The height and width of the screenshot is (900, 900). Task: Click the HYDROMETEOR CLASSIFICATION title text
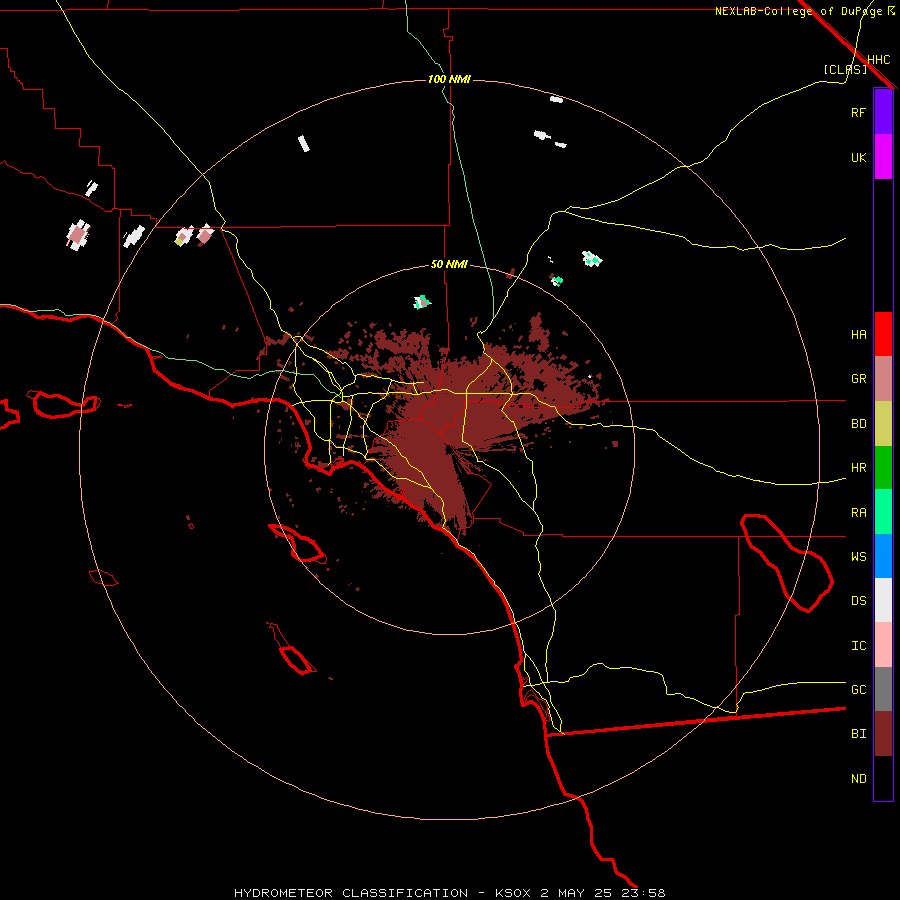pos(351,893)
